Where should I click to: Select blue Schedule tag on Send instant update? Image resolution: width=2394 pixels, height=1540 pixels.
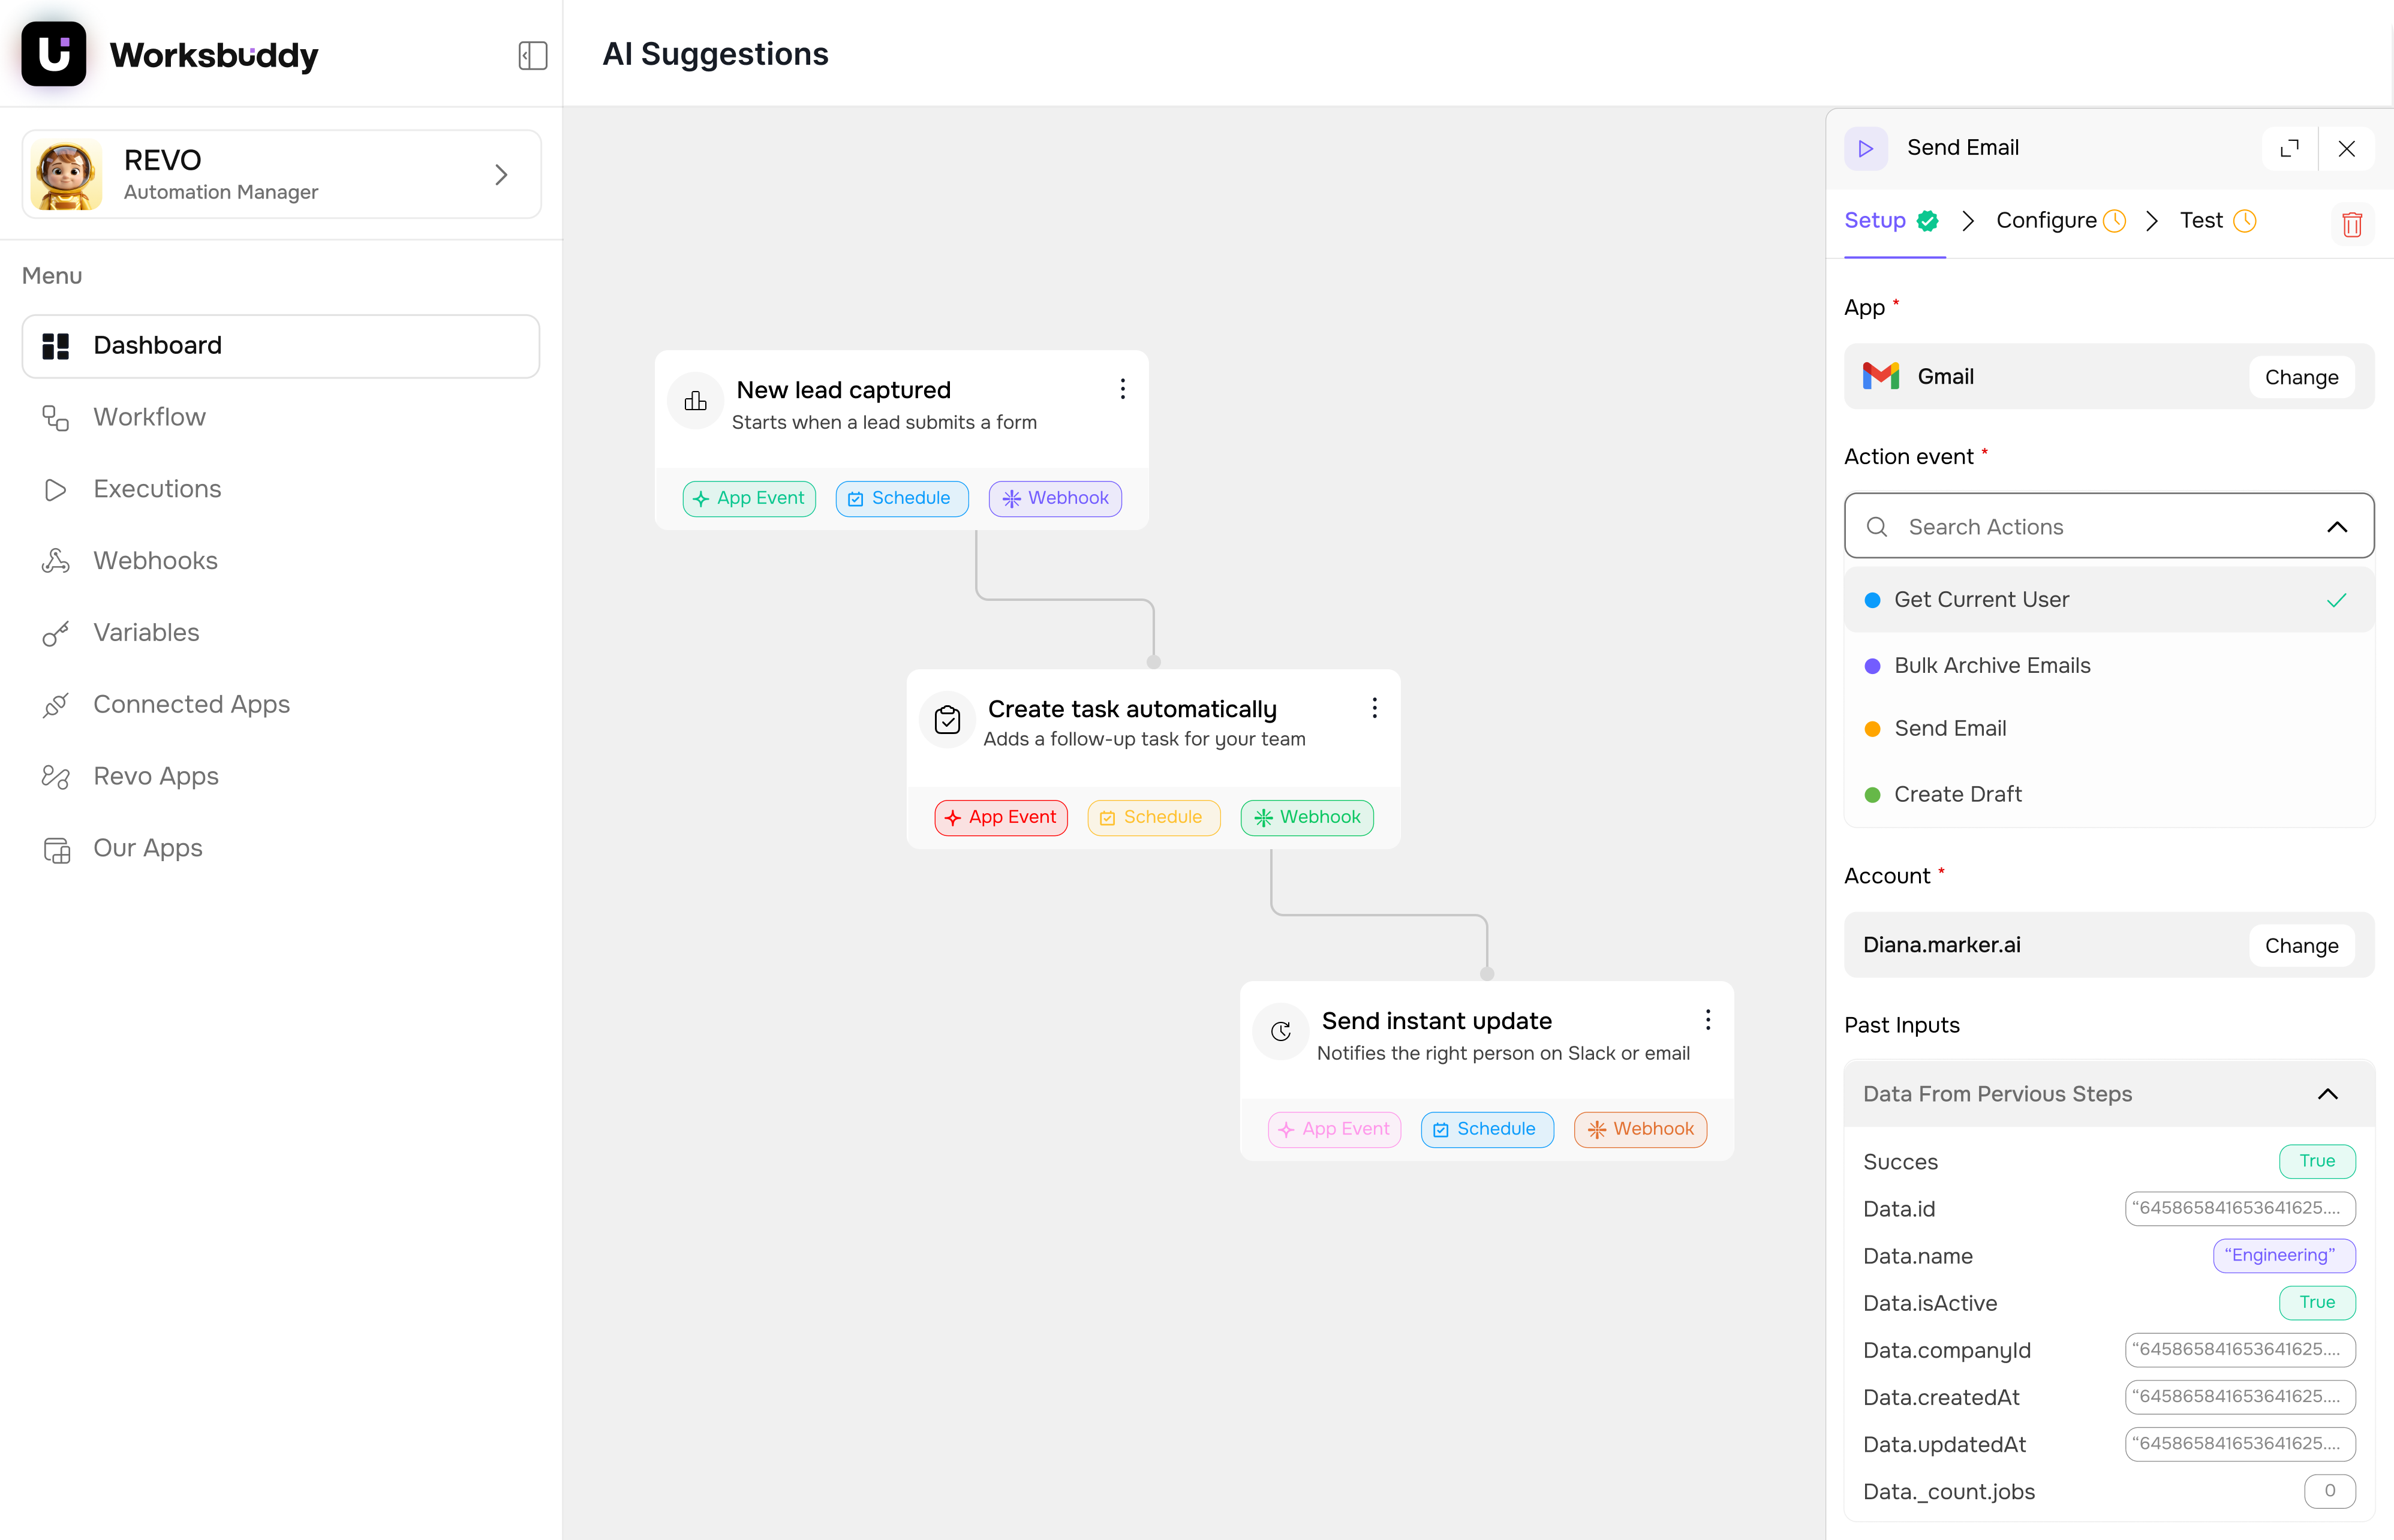1488,1130
